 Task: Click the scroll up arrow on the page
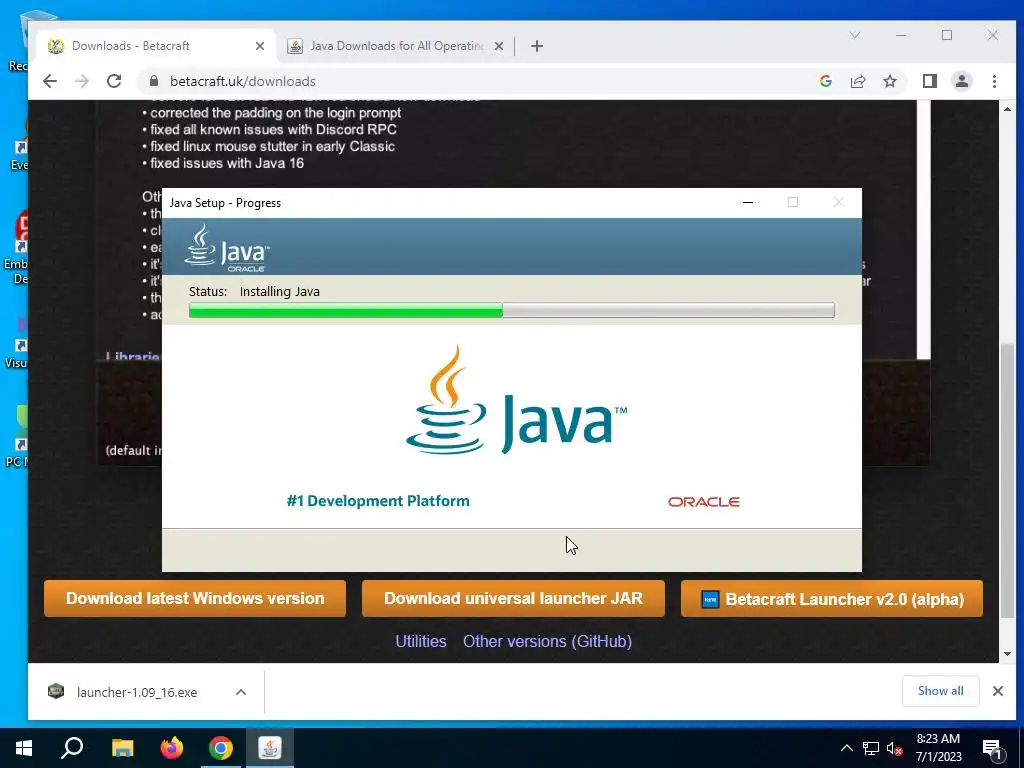(x=1008, y=109)
